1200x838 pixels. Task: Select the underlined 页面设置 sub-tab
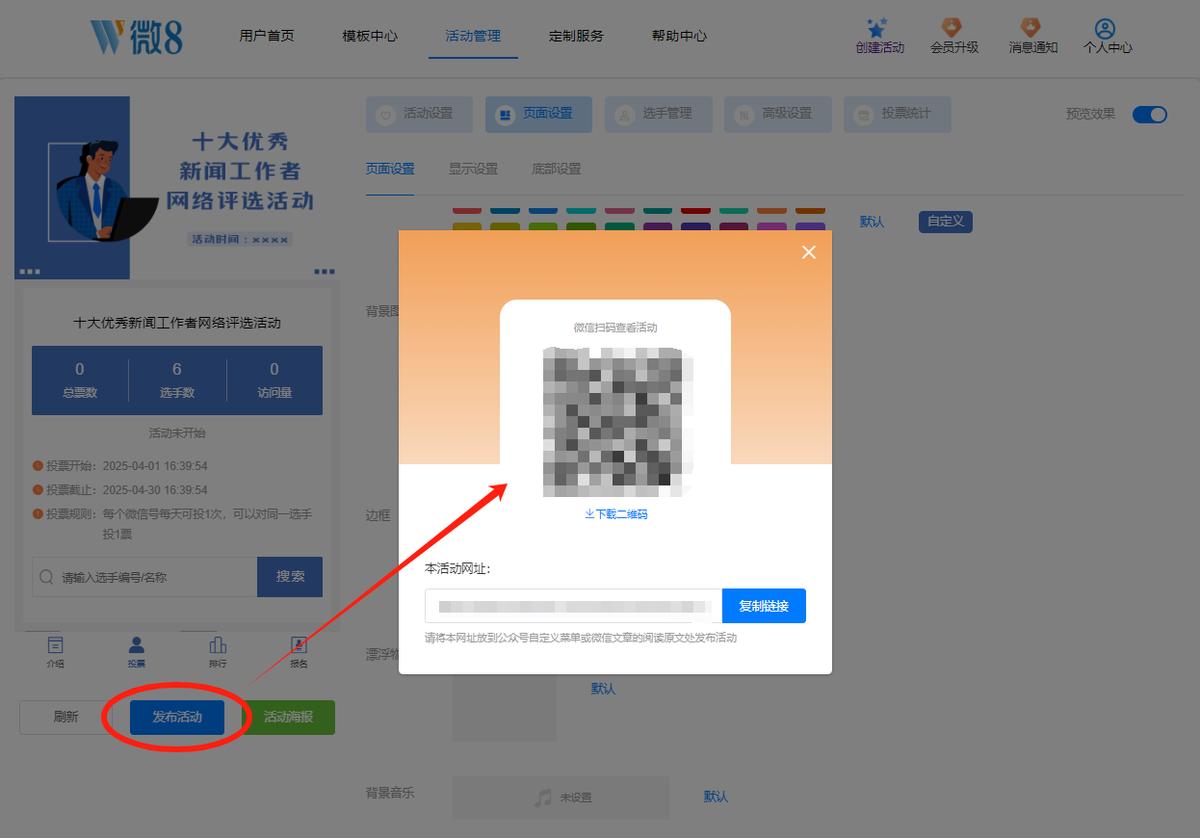tap(390, 169)
